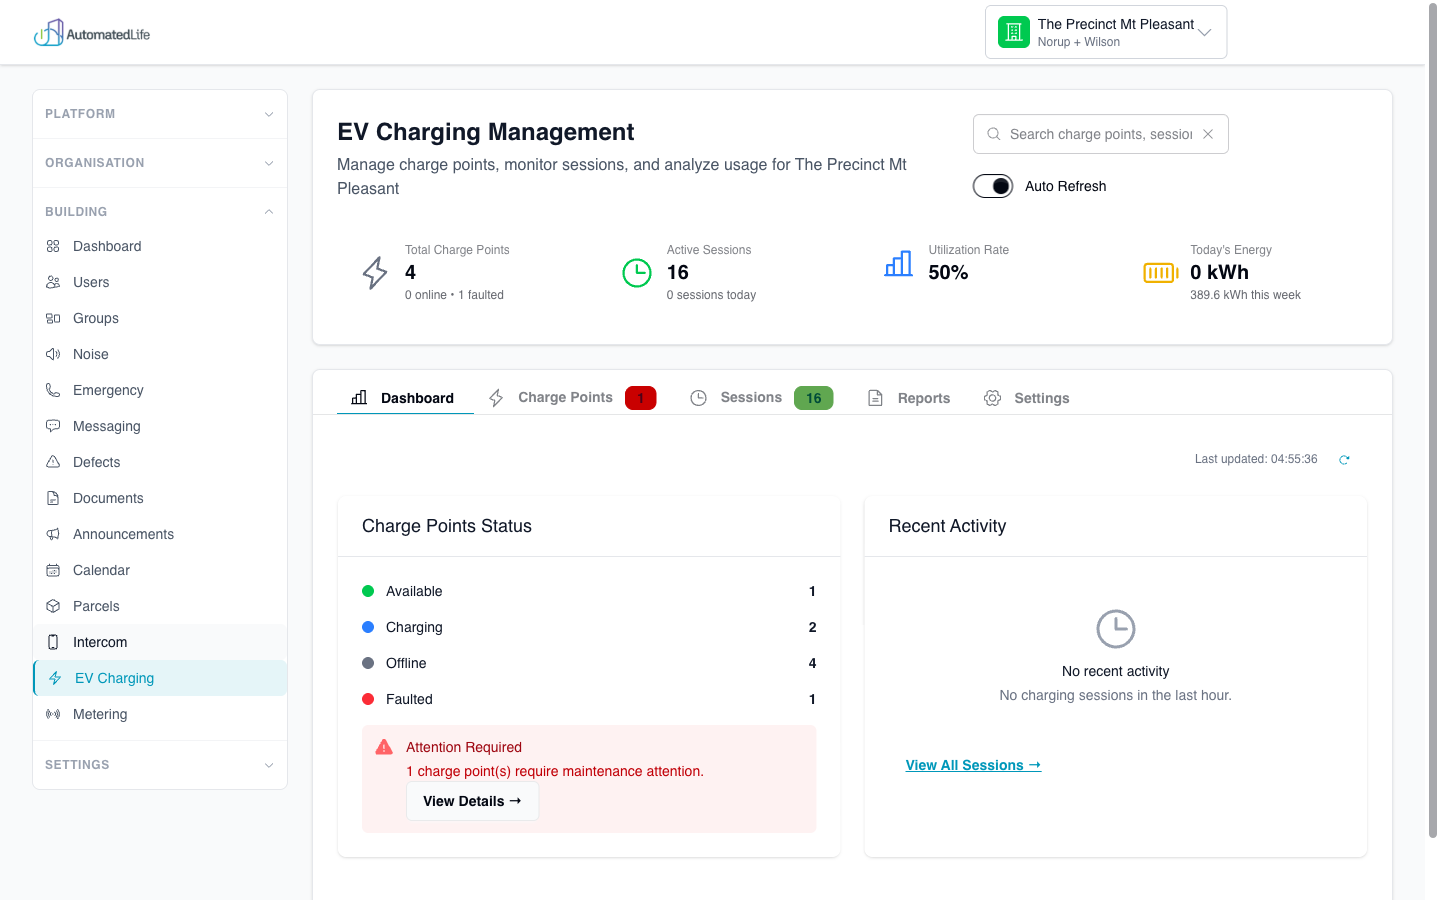
Task: Open the Reports tab
Action: [x=923, y=397]
